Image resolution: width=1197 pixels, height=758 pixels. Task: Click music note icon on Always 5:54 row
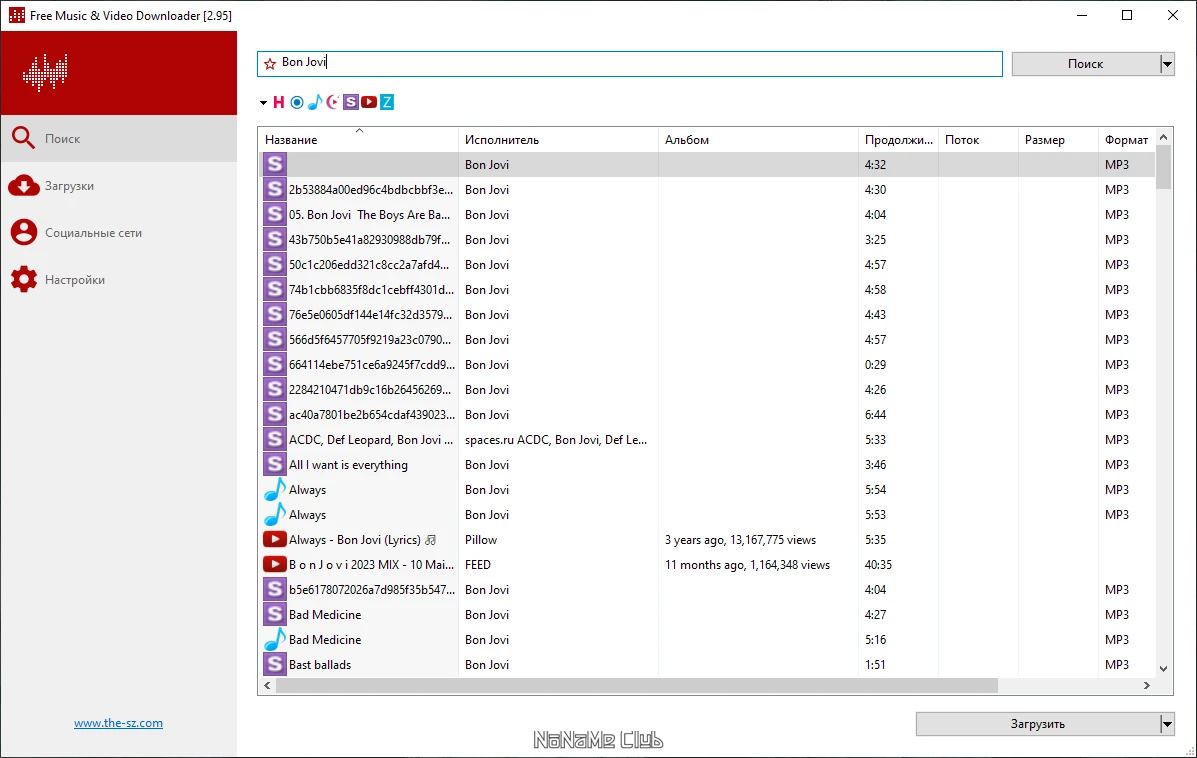275,489
